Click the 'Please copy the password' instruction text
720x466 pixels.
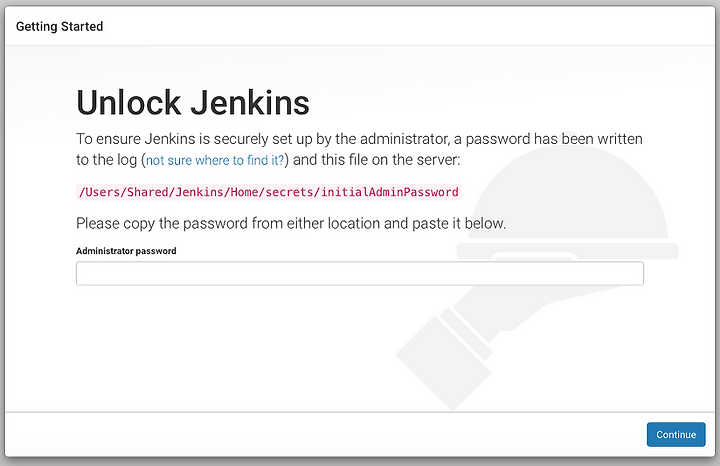tap(291, 224)
